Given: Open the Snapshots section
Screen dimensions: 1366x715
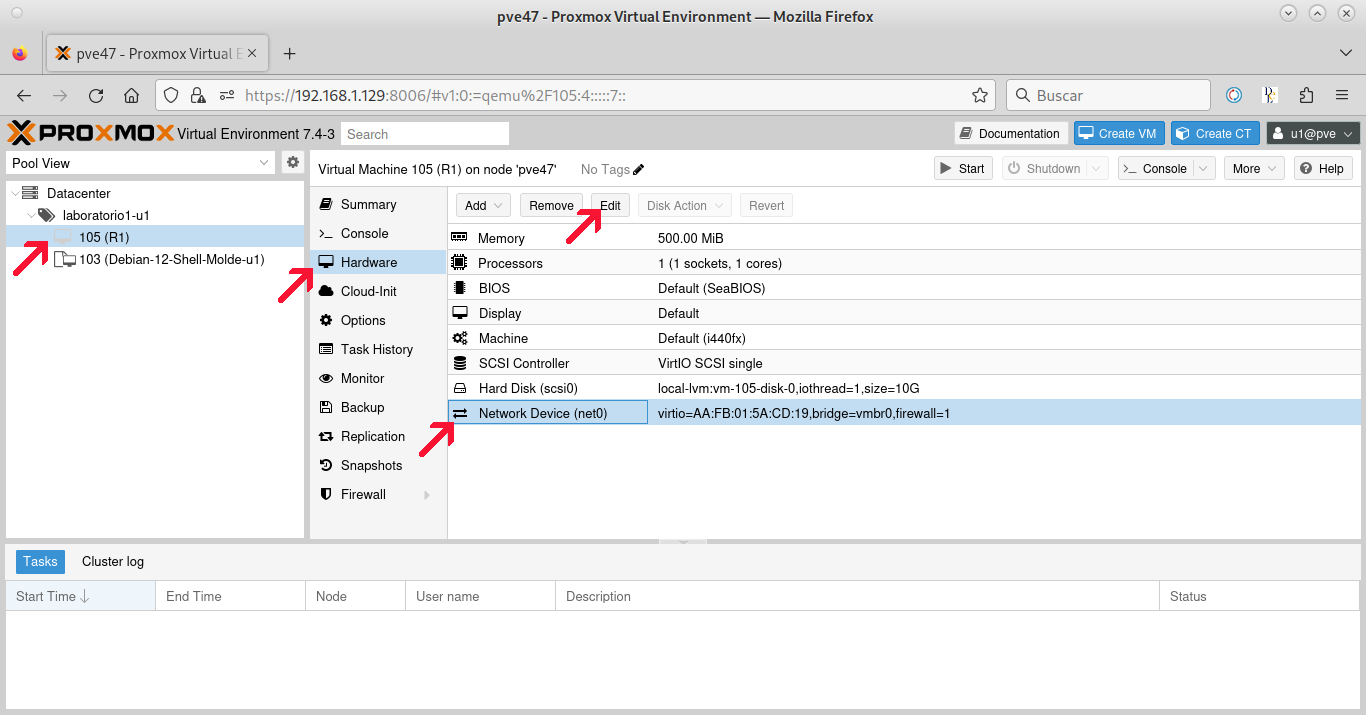Looking at the screenshot, I should [x=378, y=465].
